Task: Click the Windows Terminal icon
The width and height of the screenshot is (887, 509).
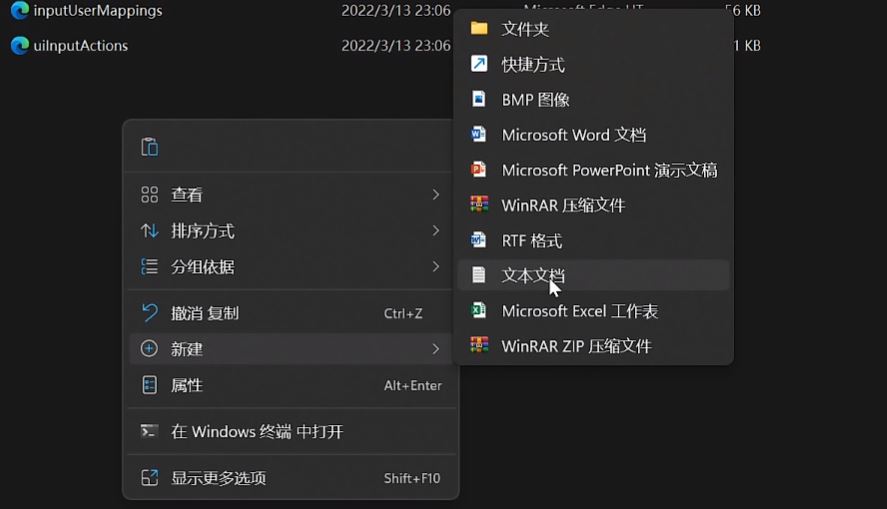Action: click(x=150, y=431)
